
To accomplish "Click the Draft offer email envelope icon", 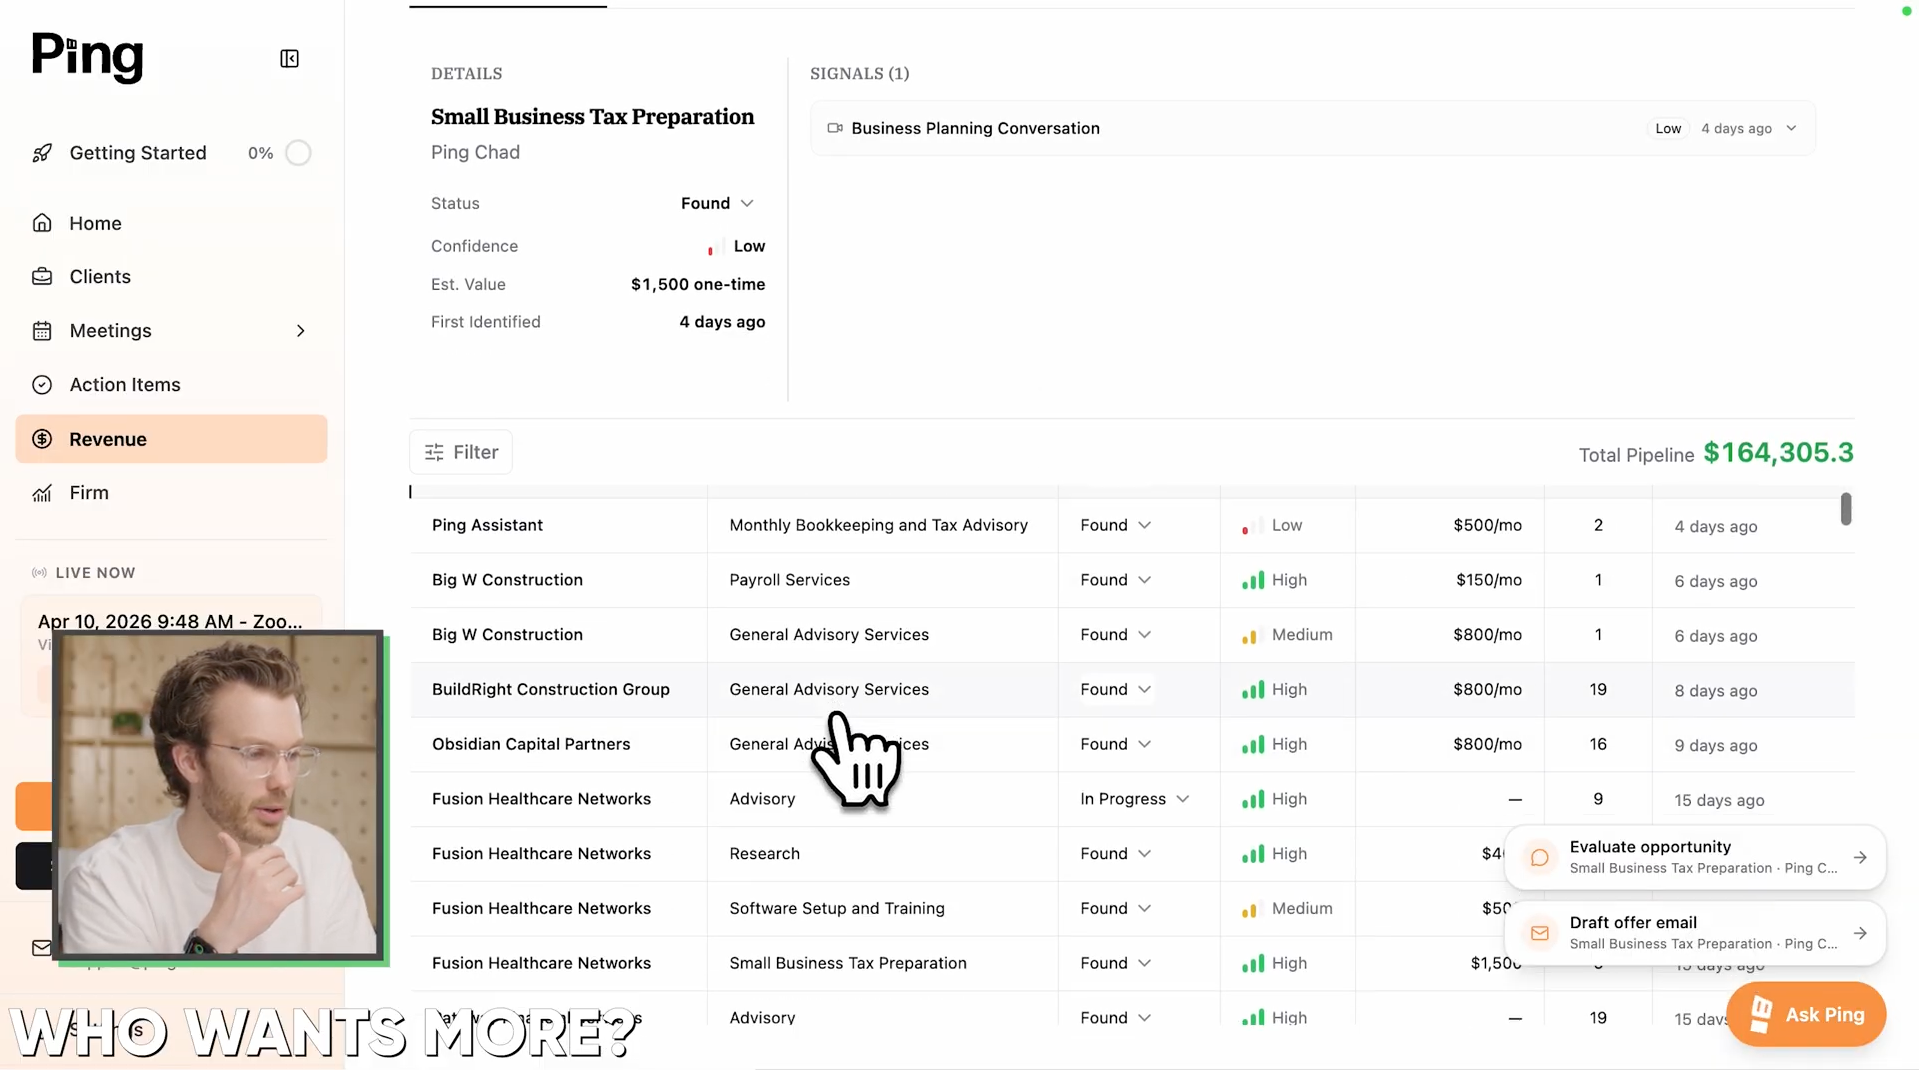I will click(x=1540, y=933).
